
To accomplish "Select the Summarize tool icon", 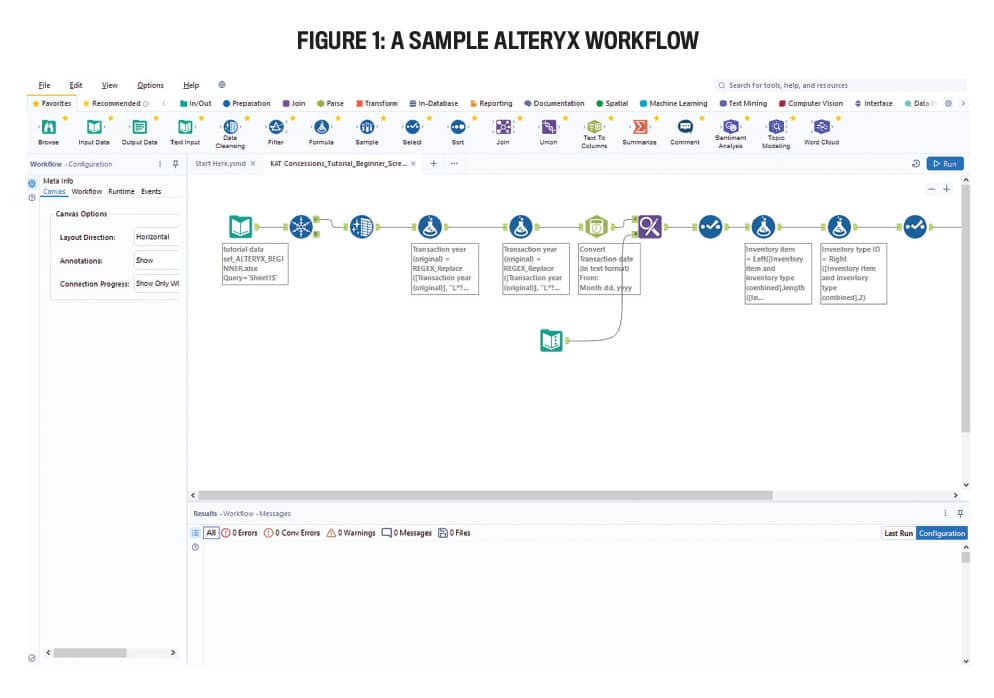I will pos(639,128).
